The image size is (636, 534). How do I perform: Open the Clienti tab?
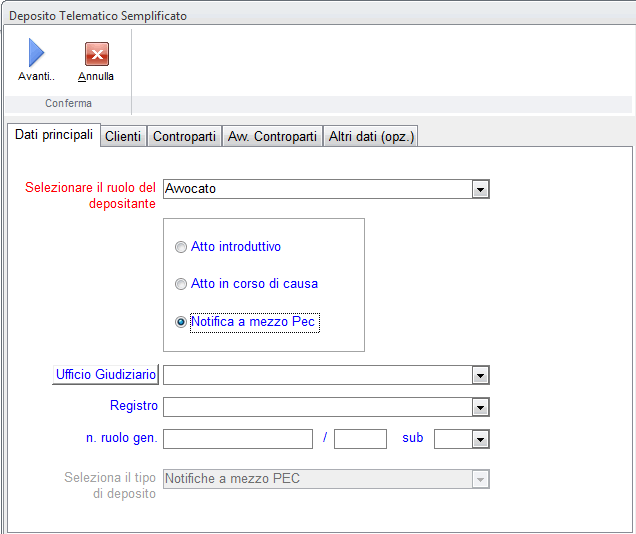tap(123, 136)
